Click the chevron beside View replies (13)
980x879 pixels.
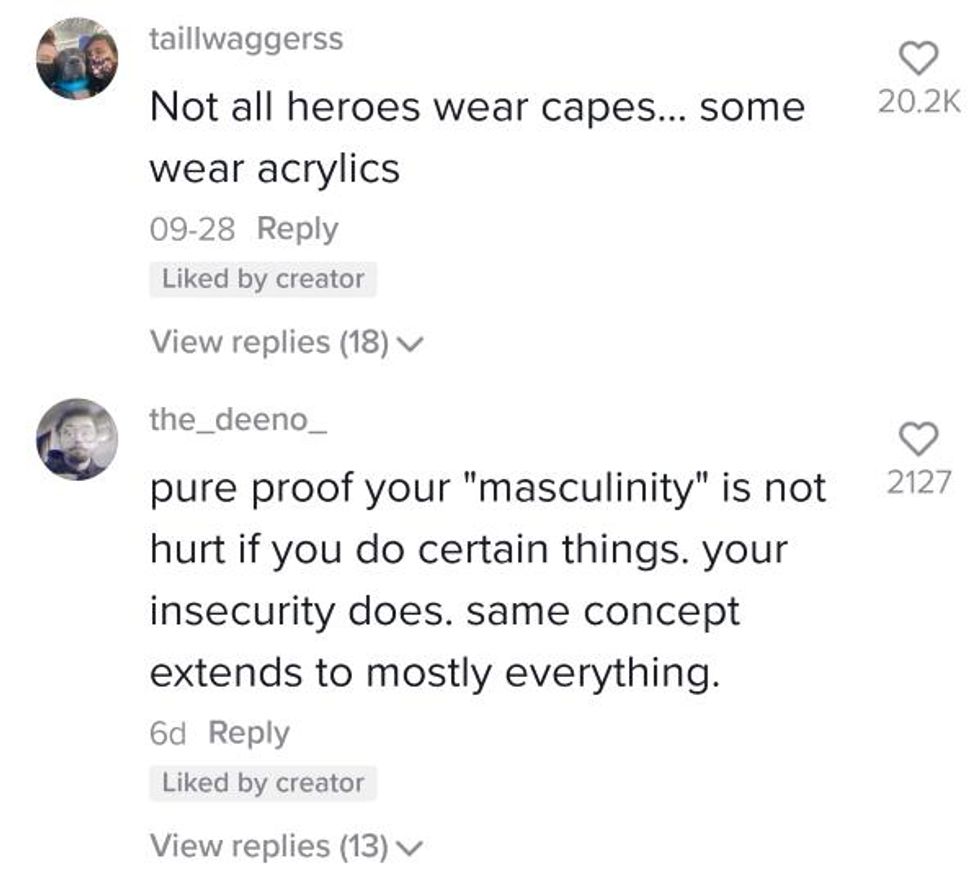click(410, 848)
